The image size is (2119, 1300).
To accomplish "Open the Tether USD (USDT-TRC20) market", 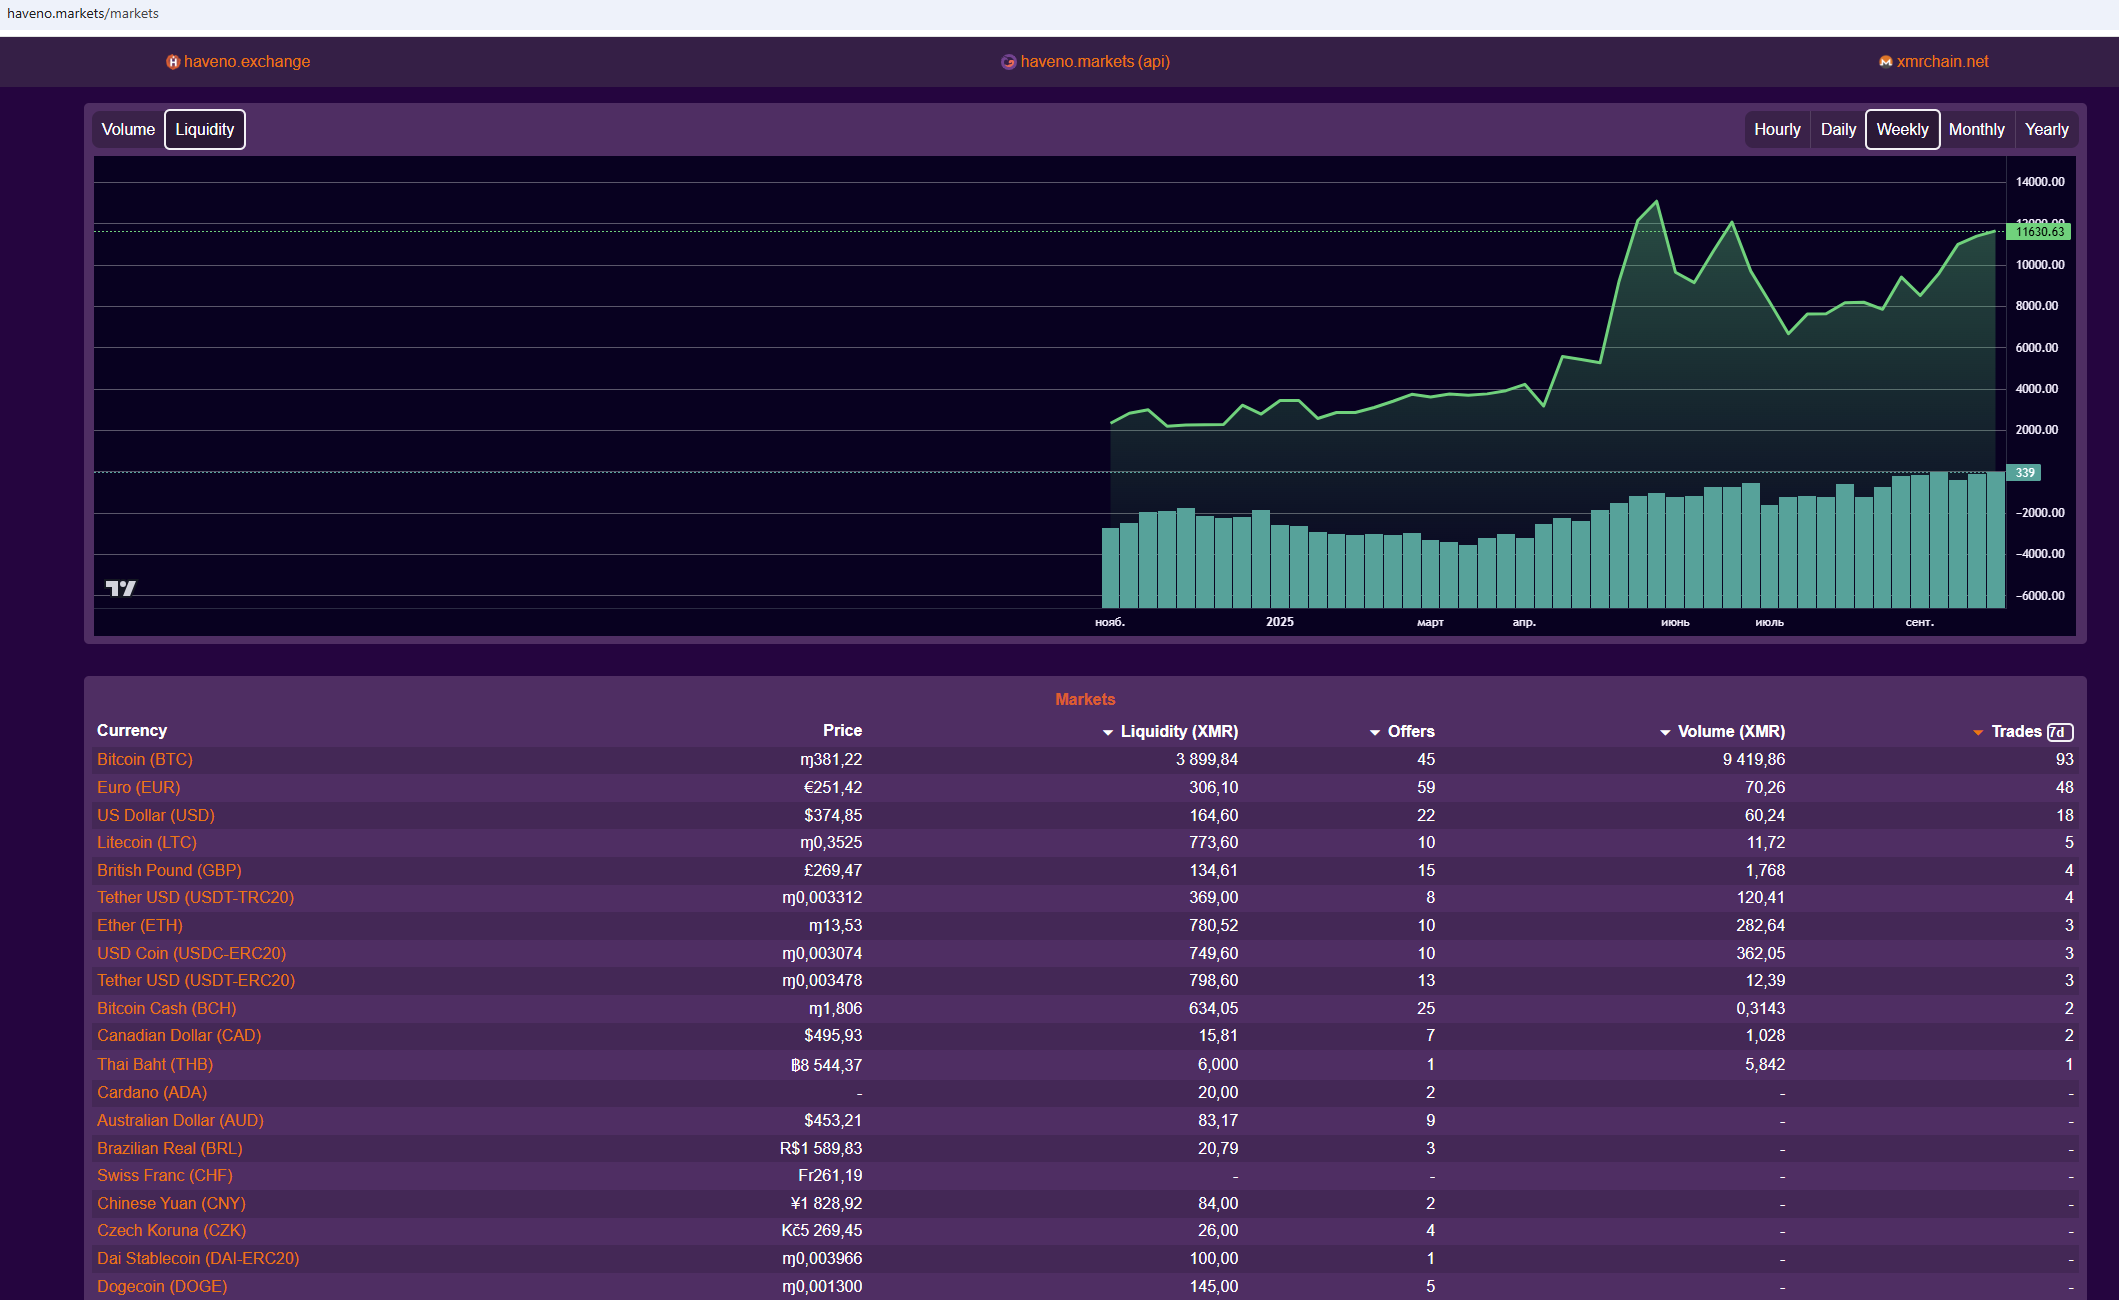I will [x=195, y=898].
